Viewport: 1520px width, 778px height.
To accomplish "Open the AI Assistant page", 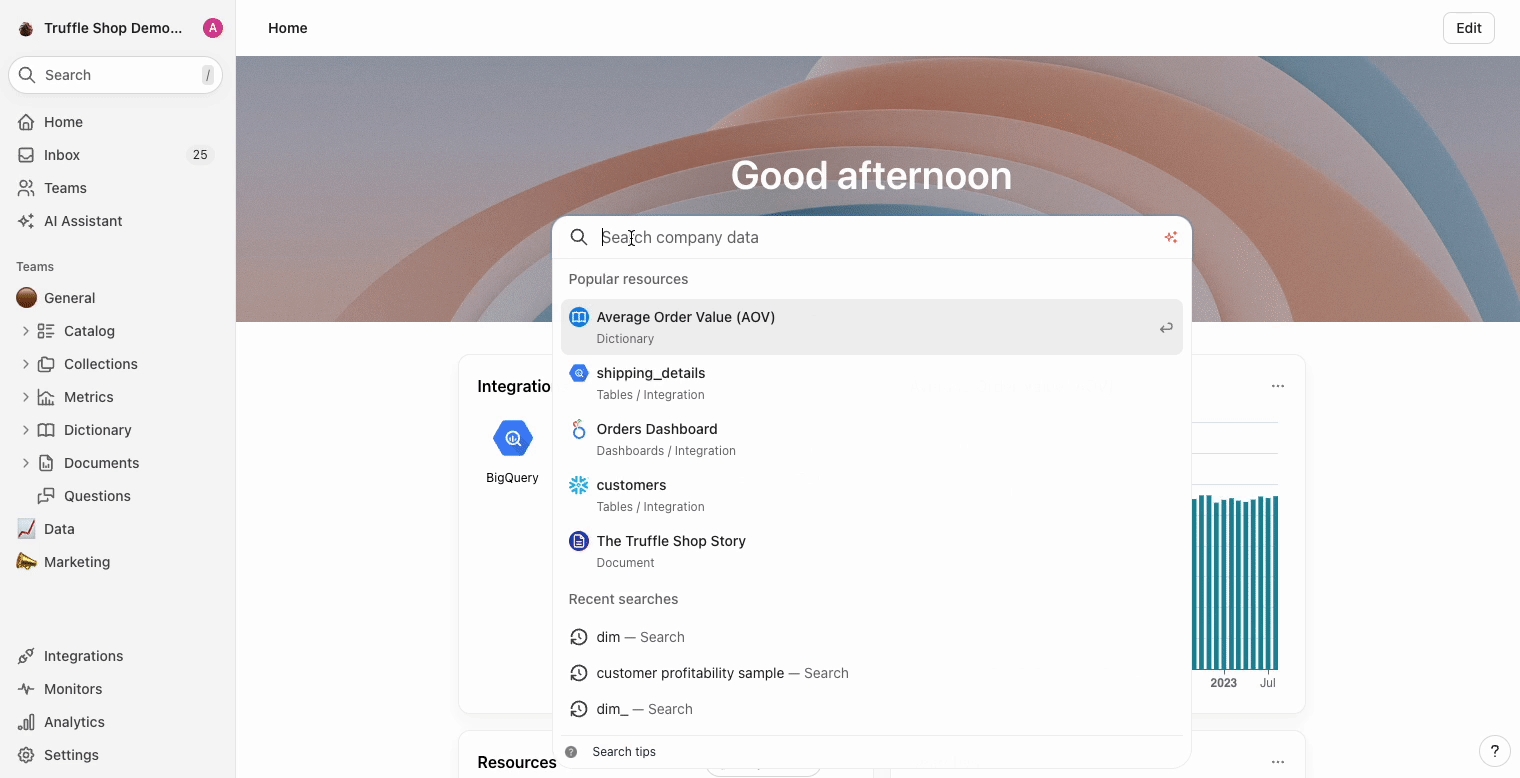I will [83, 221].
